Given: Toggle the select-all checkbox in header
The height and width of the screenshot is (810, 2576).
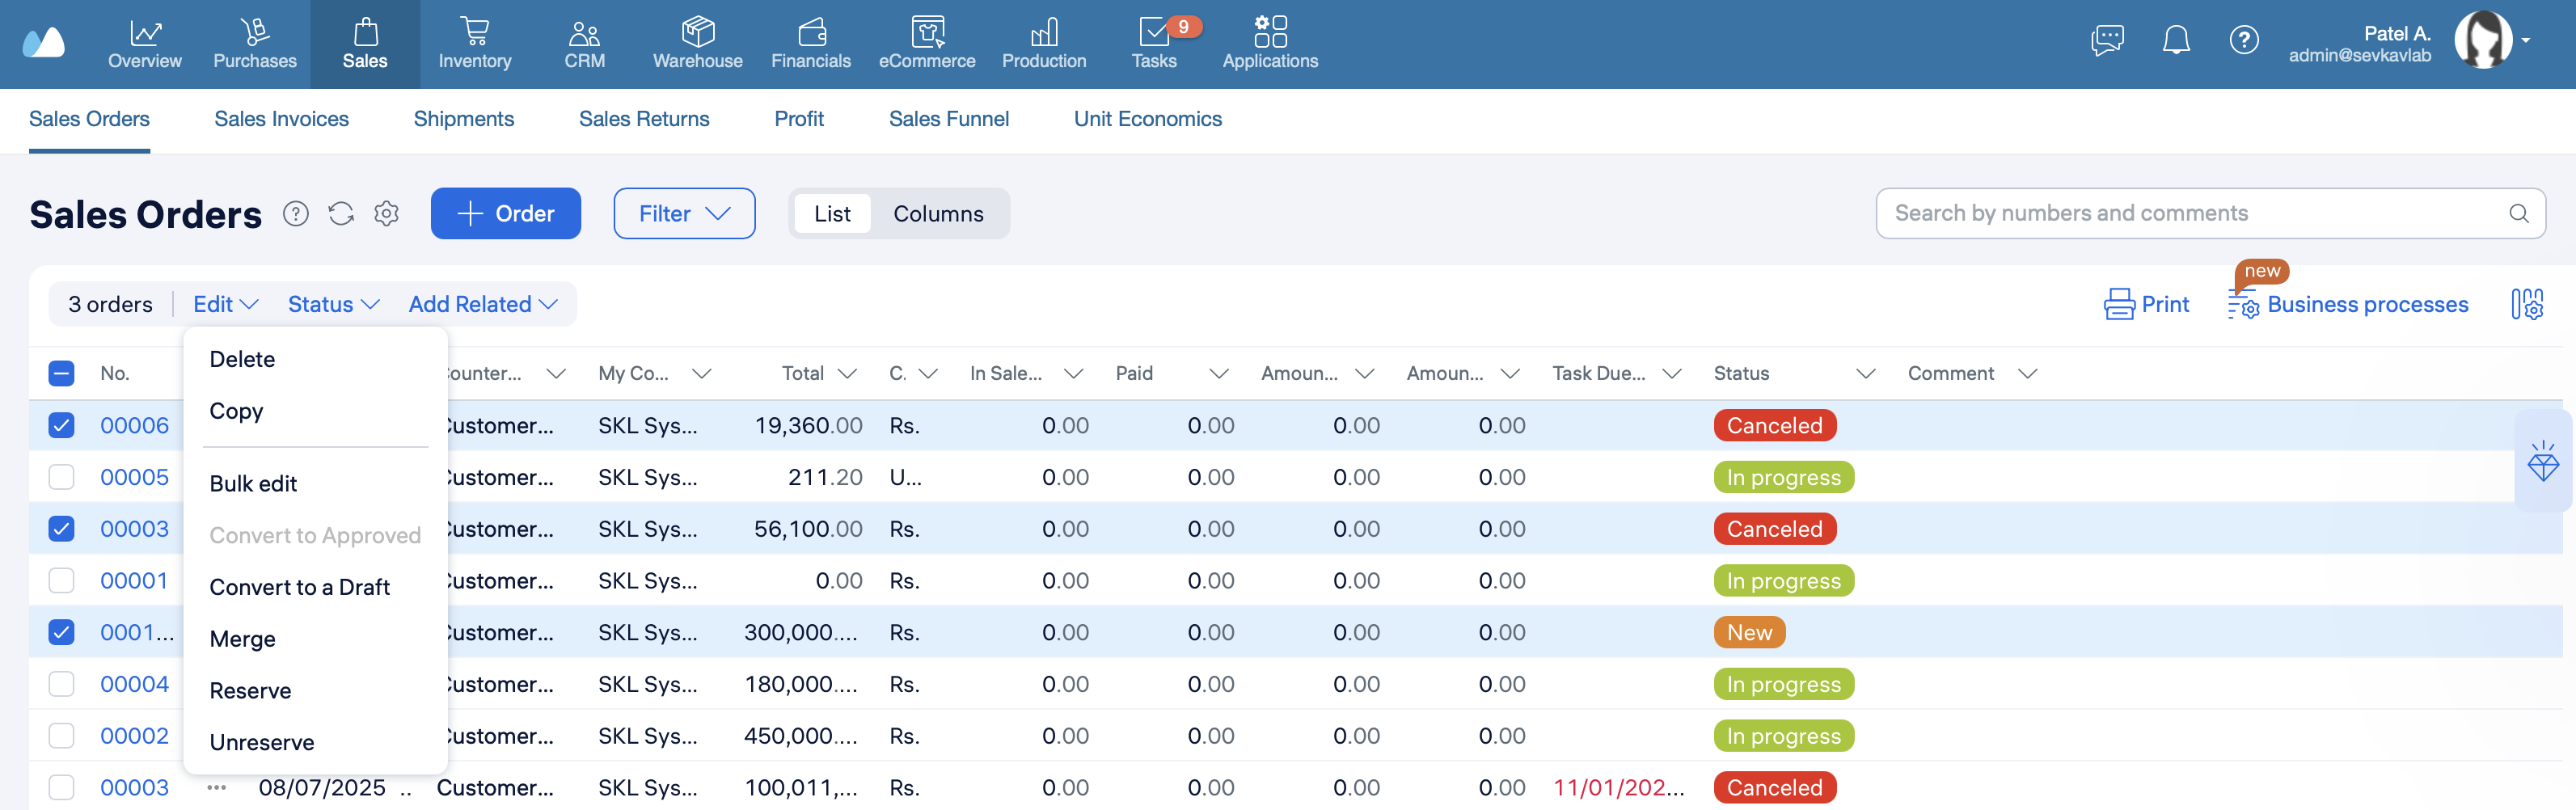Looking at the screenshot, I should click(61, 374).
